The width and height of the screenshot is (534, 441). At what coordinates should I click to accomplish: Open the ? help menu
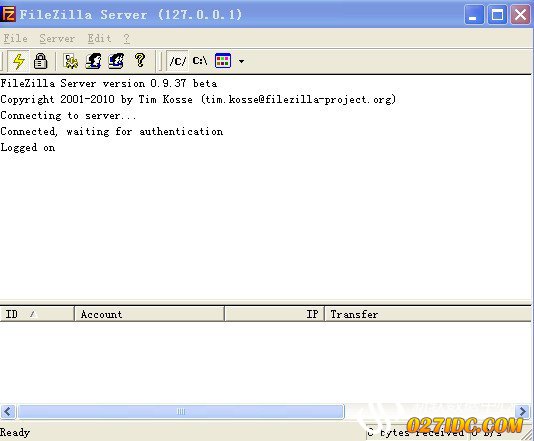tap(127, 38)
